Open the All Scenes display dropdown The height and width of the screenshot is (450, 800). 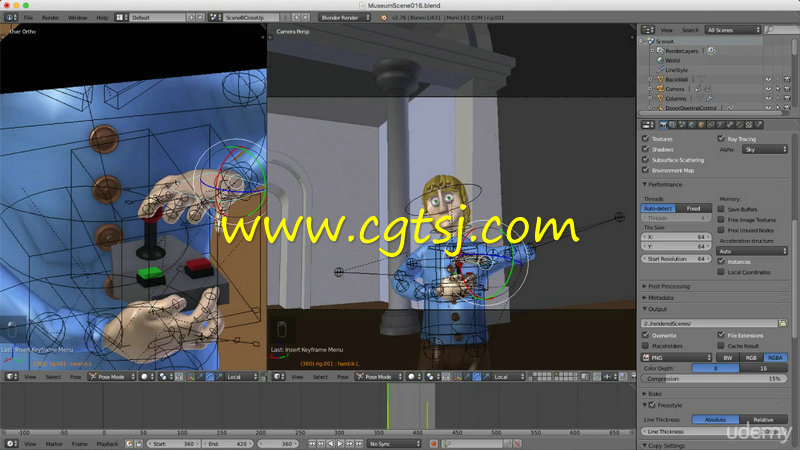[733, 30]
